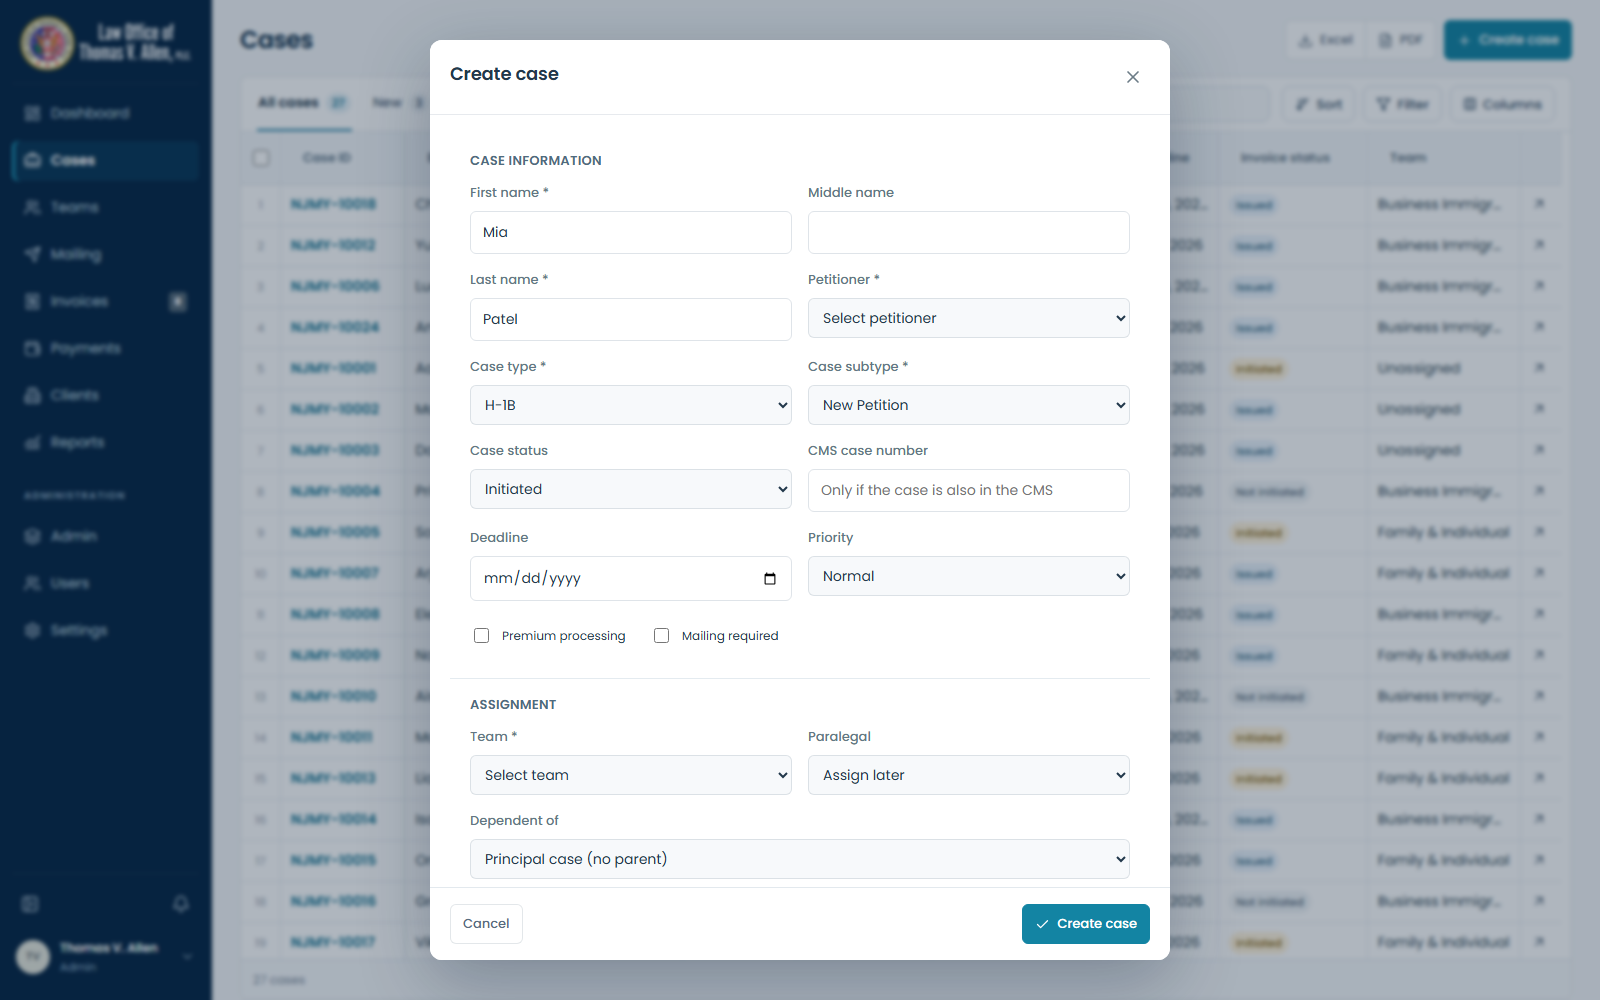Expand the Dependent of dropdown
Viewport: 1600px width, 1000px height.
coord(800,859)
